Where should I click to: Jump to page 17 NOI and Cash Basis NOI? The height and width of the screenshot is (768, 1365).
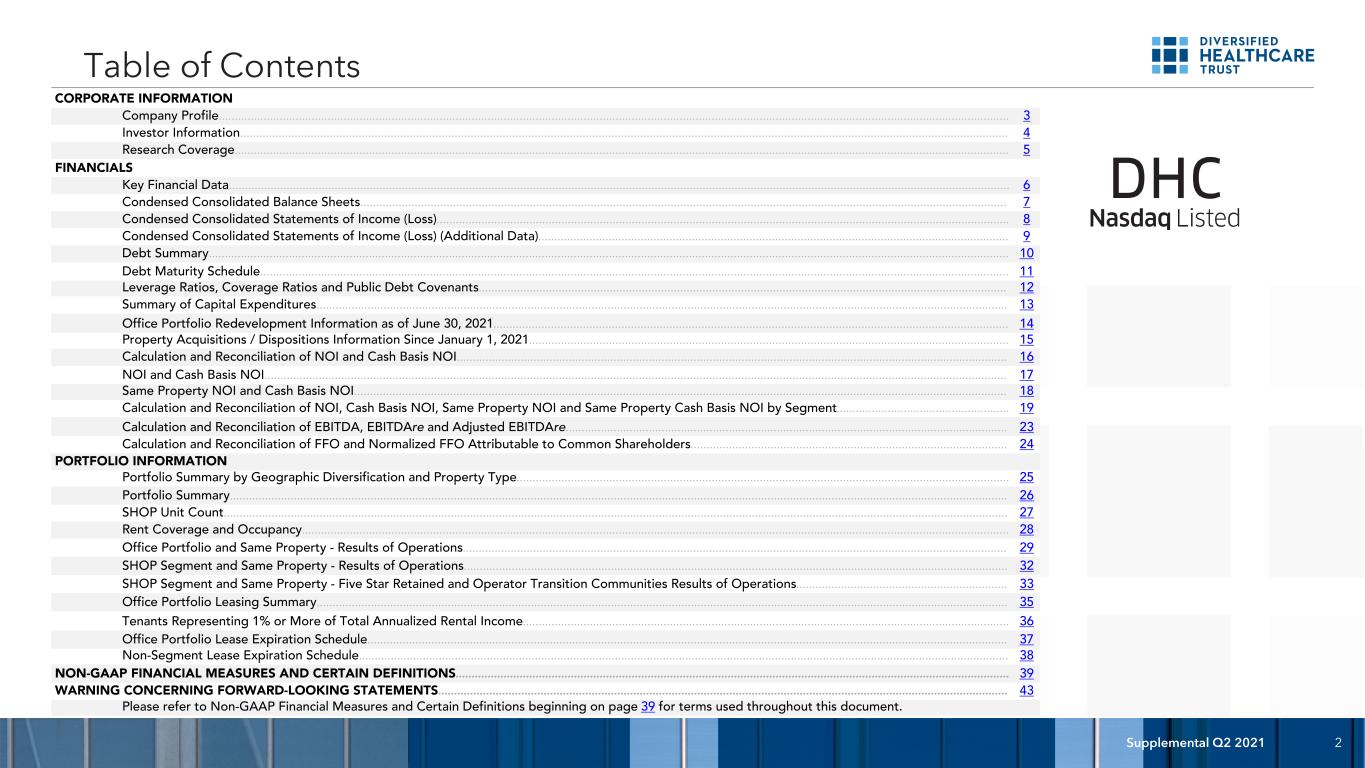coord(1027,375)
